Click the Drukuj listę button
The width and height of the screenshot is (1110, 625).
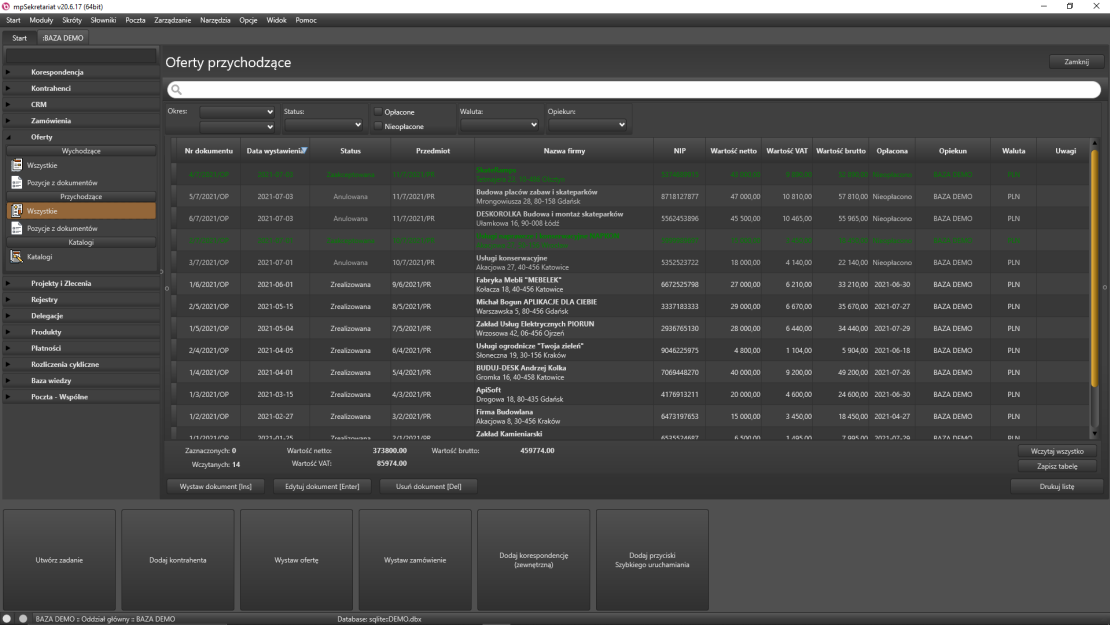coord(1057,486)
